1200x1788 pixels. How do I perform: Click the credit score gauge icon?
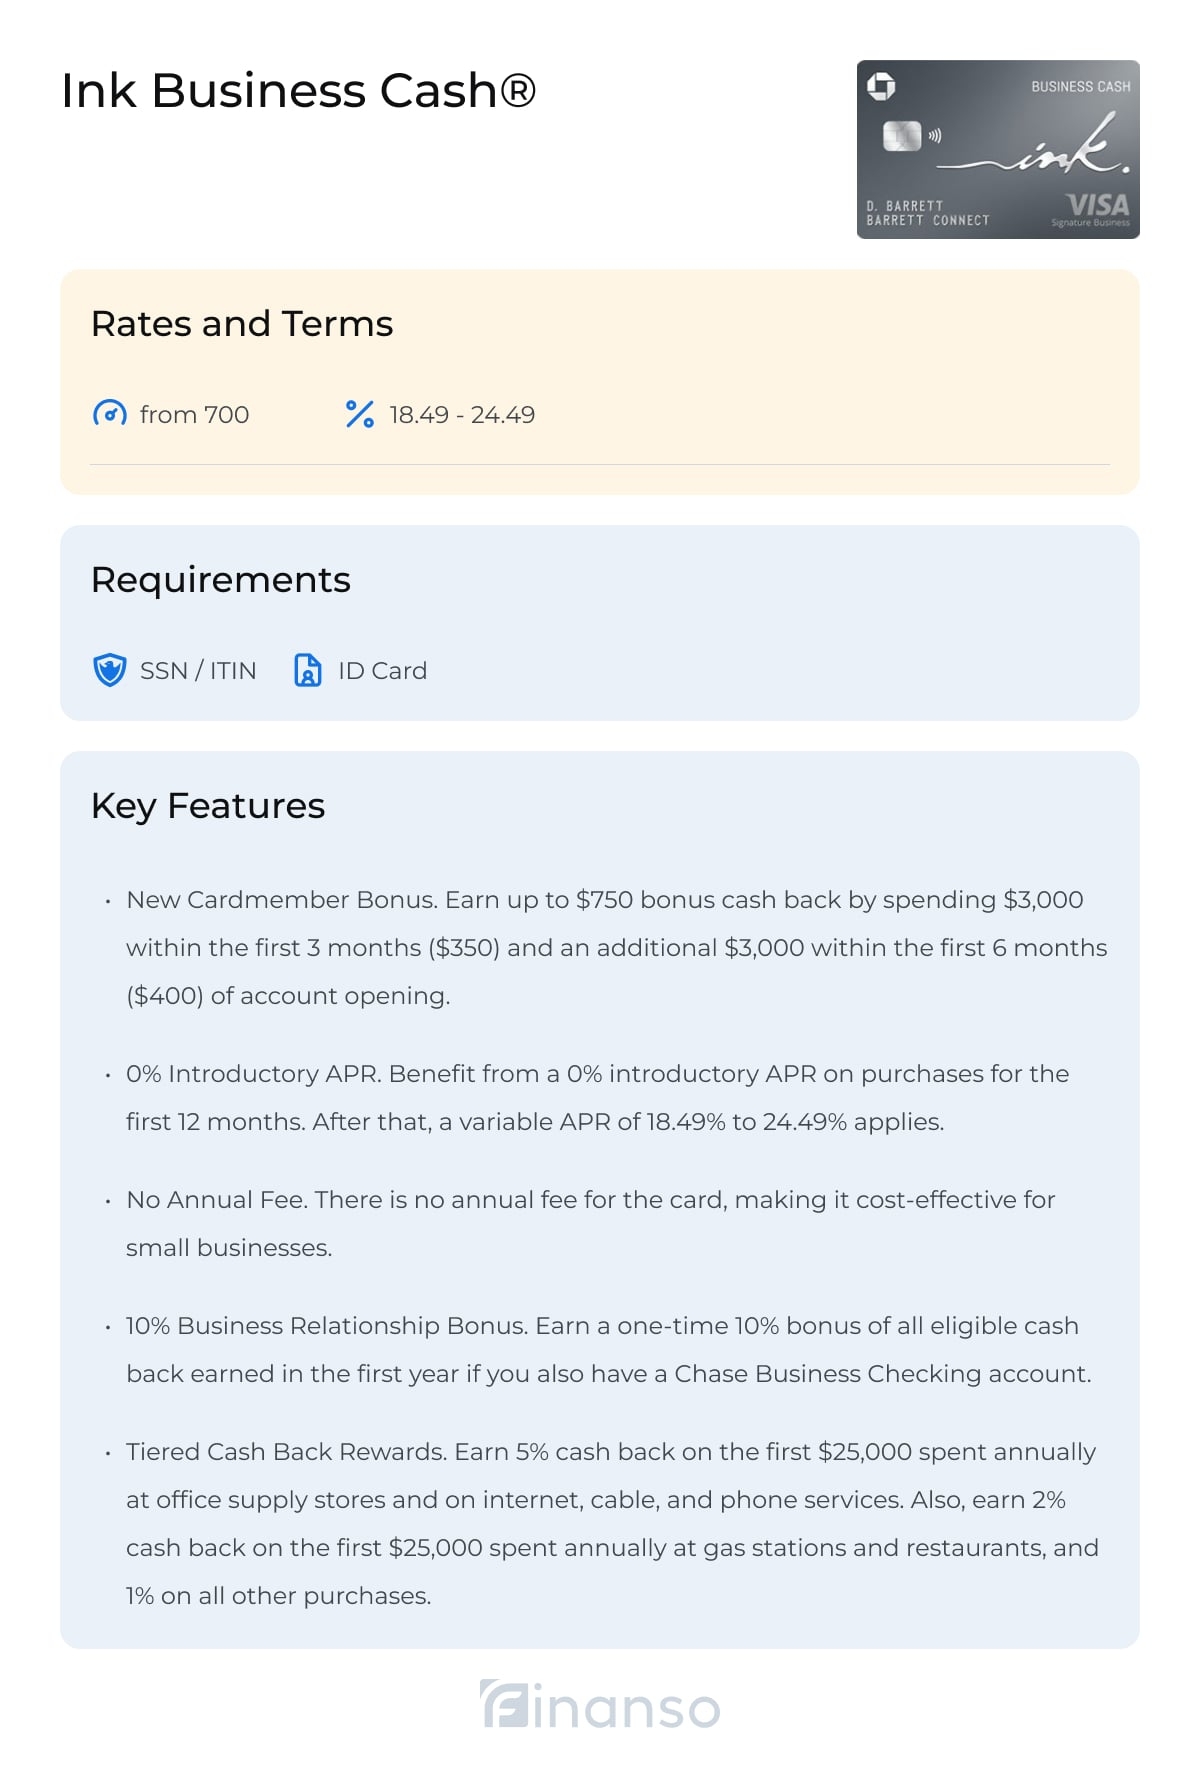tap(110, 413)
